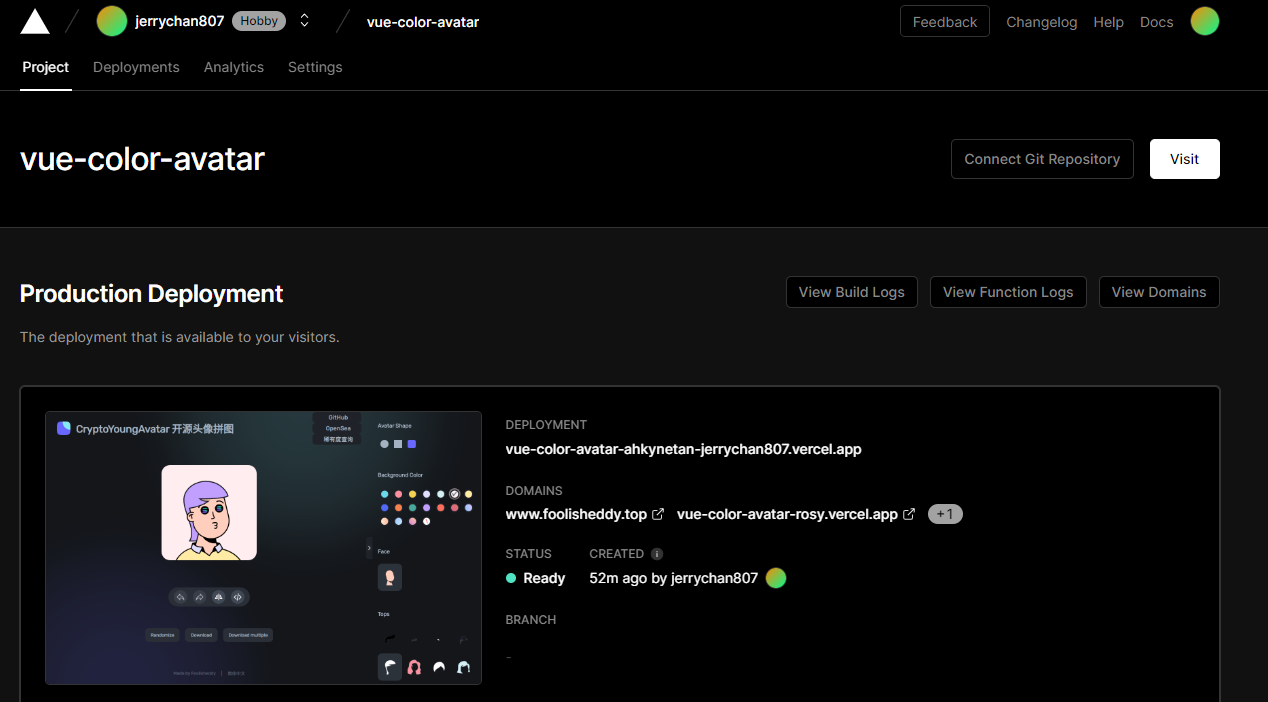Click View Domains button

pos(1159,292)
